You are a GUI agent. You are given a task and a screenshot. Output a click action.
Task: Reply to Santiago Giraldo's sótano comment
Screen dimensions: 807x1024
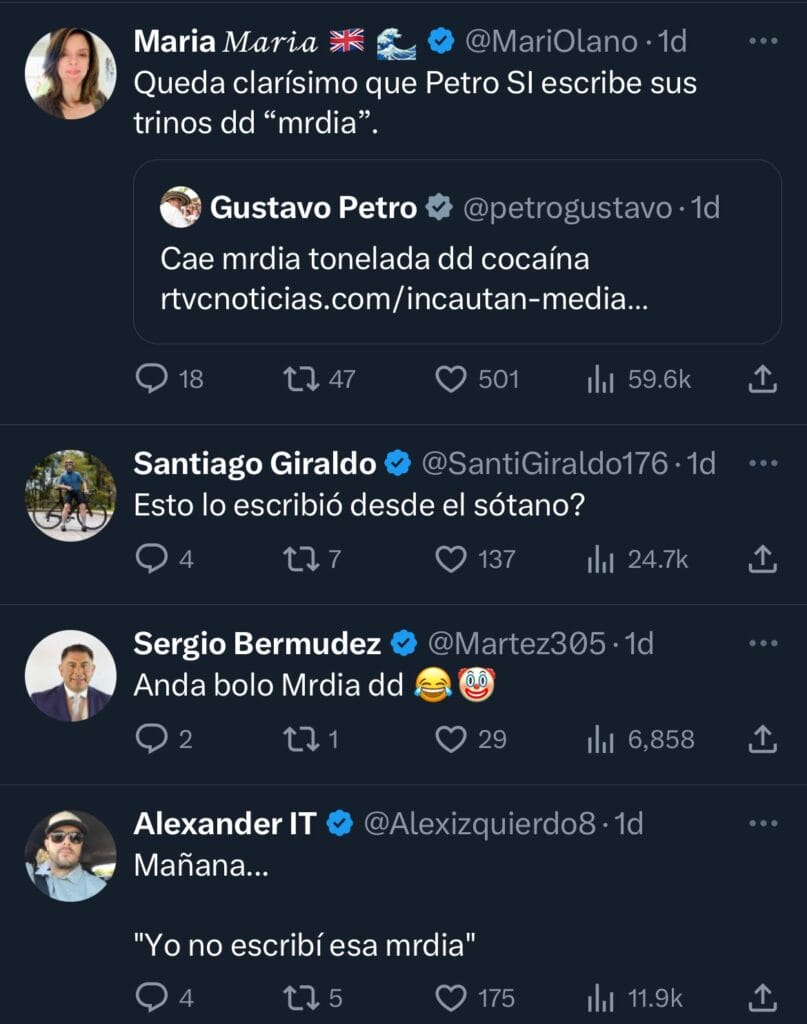tap(151, 558)
